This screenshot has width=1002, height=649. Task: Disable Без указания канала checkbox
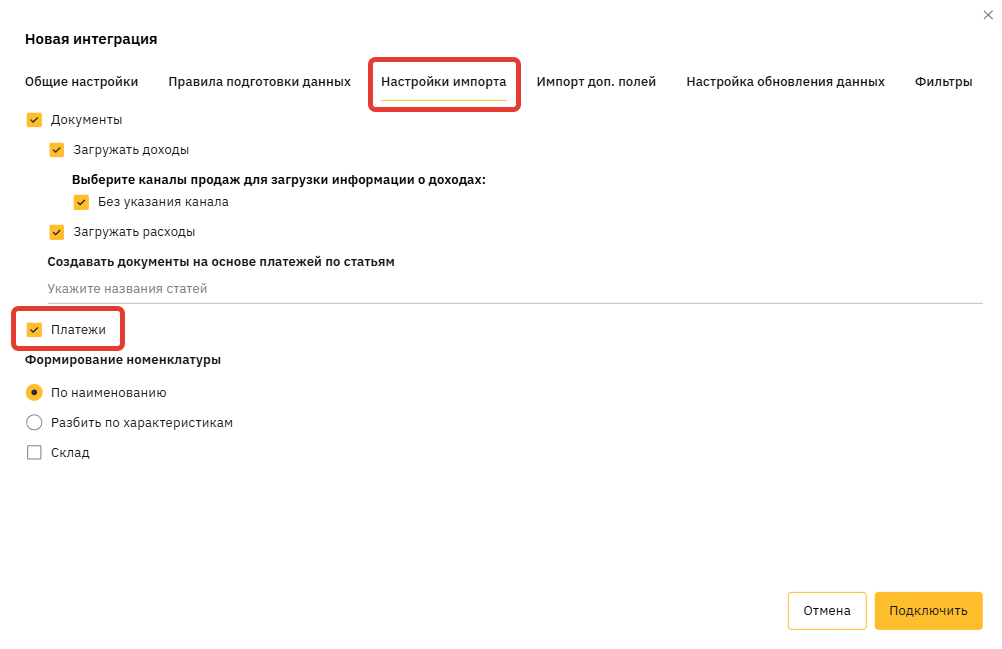point(81,202)
